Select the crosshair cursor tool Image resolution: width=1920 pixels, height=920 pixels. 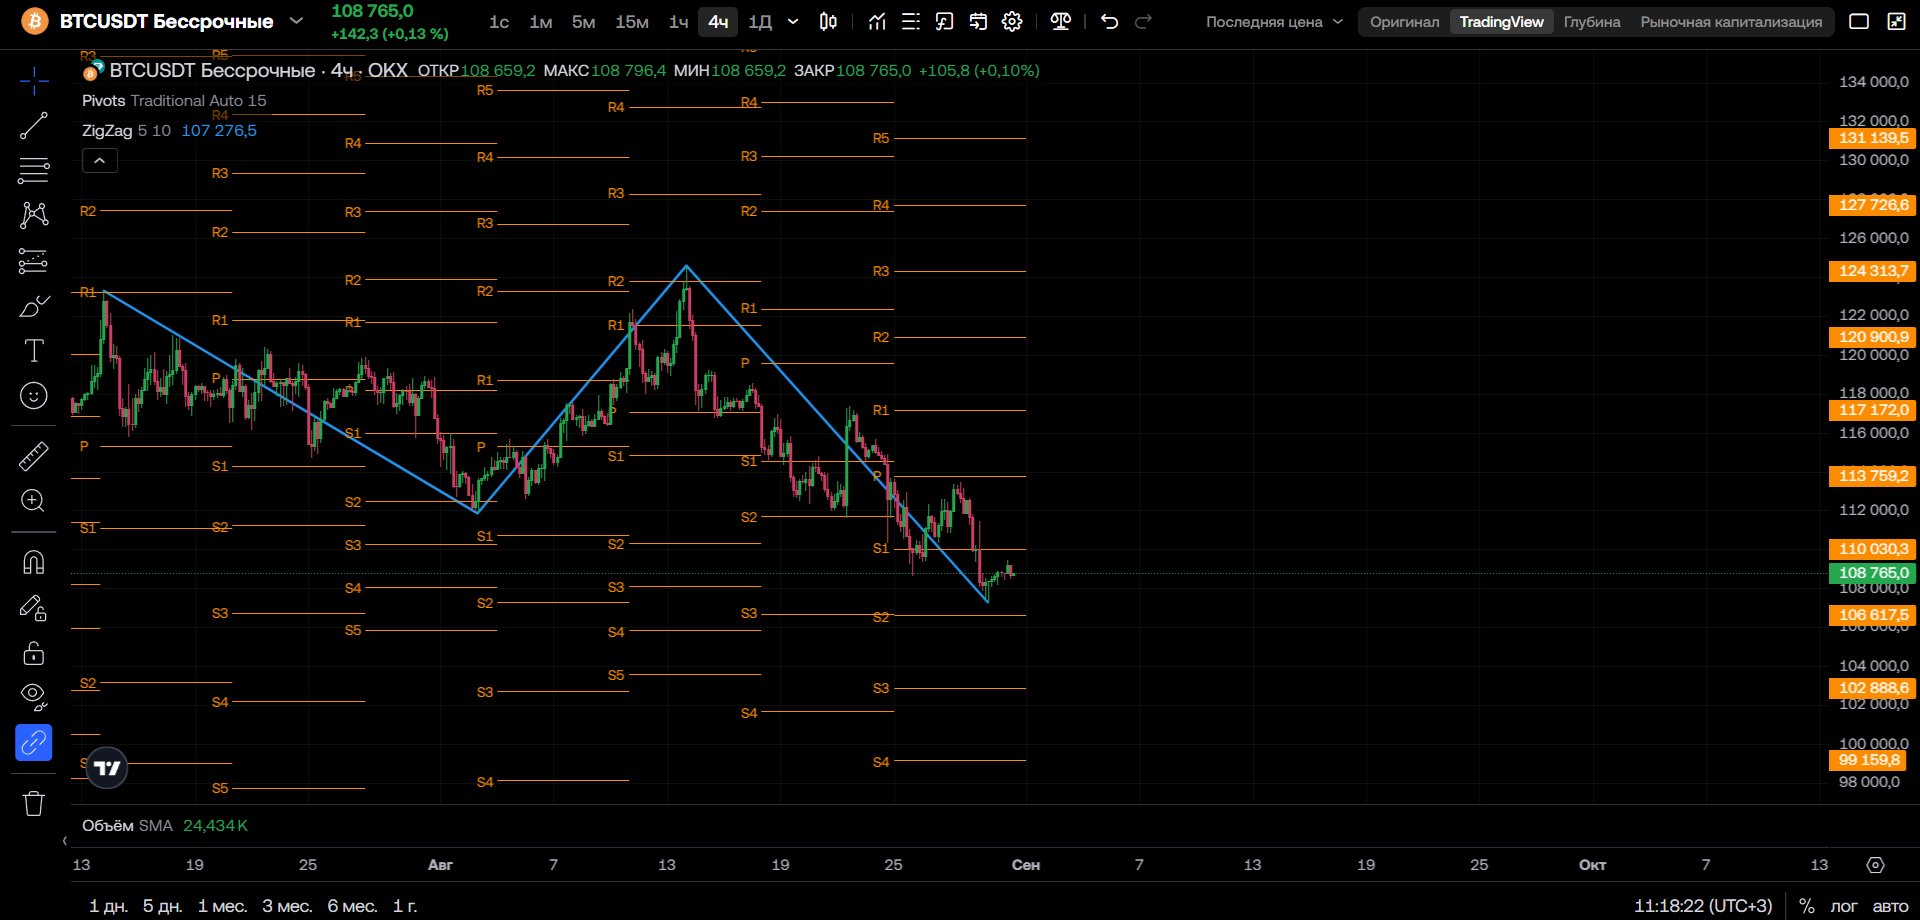click(x=34, y=81)
